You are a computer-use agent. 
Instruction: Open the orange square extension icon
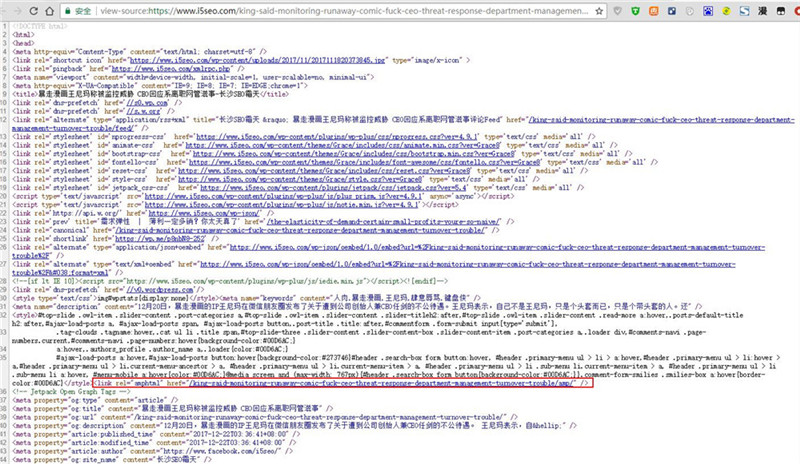coord(654,11)
